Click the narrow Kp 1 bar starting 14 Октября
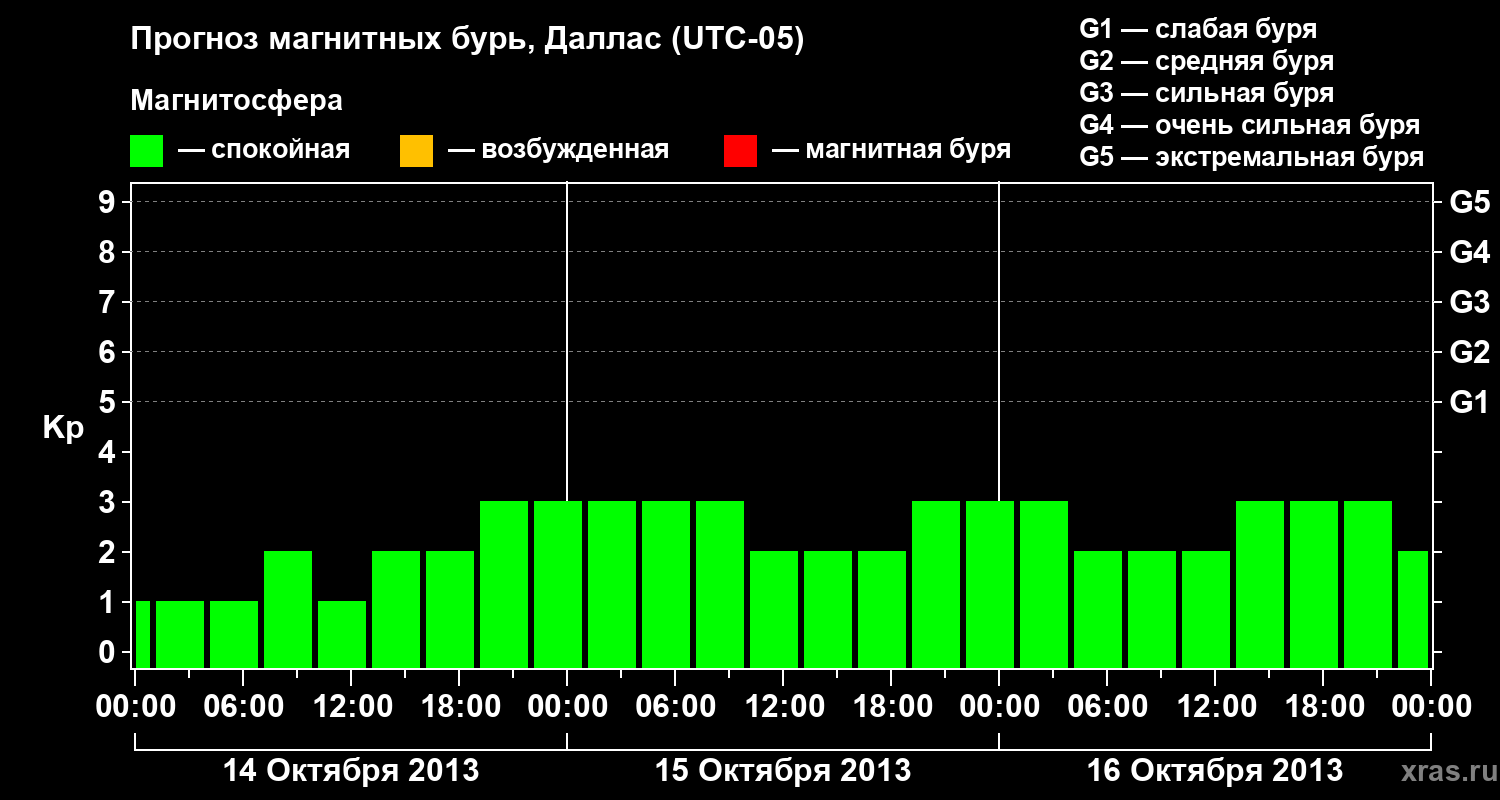This screenshot has width=1500, height=800. click(x=142, y=634)
